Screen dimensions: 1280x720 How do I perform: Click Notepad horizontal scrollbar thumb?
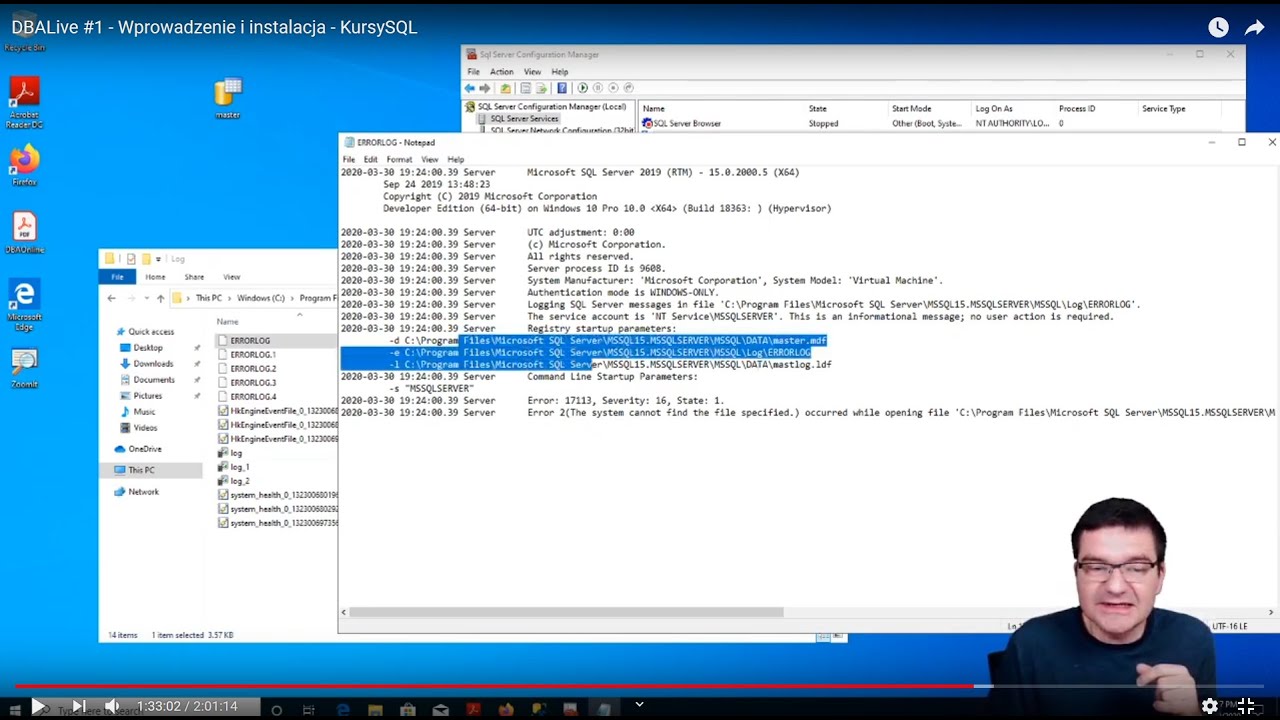[x=566, y=612]
